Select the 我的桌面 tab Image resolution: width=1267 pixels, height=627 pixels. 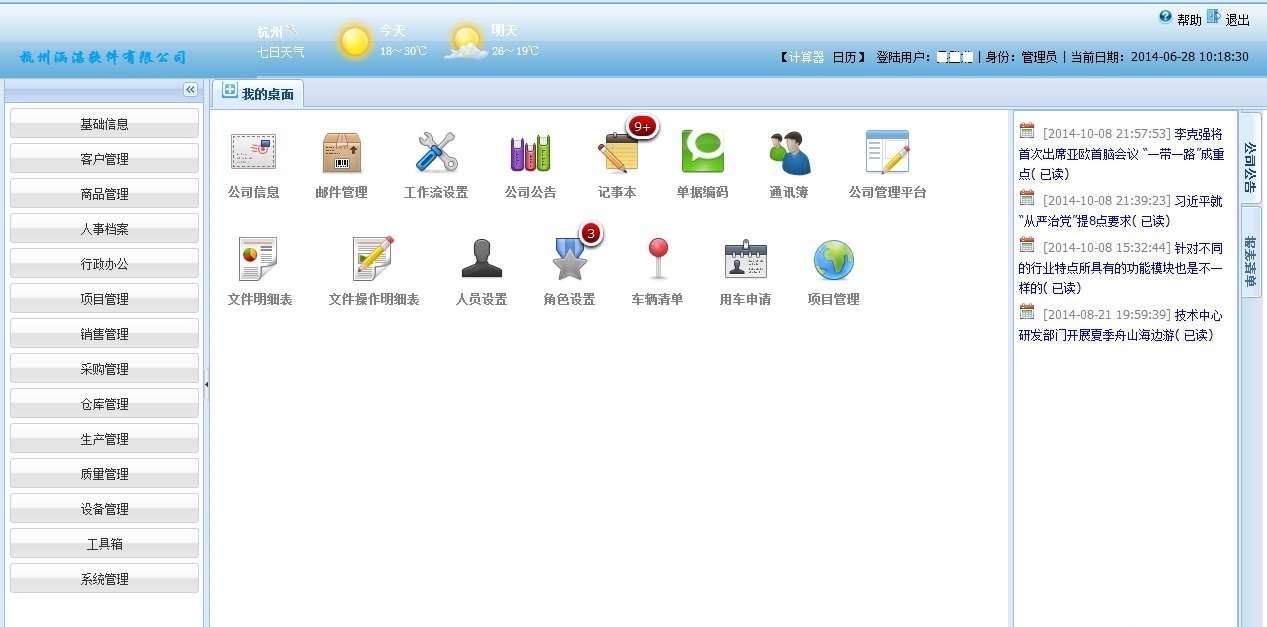pos(259,93)
